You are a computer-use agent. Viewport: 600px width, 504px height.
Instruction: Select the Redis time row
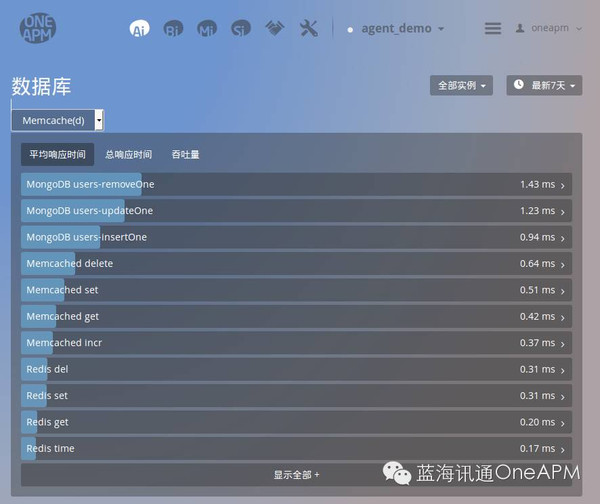[x=297, y=449]
